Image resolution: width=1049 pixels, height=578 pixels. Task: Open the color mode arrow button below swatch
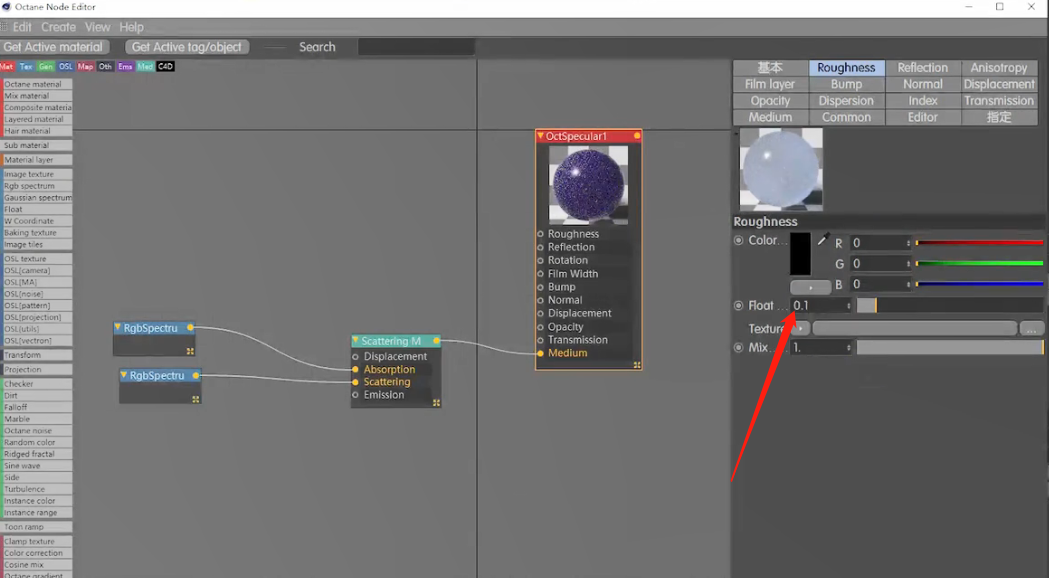810,288
